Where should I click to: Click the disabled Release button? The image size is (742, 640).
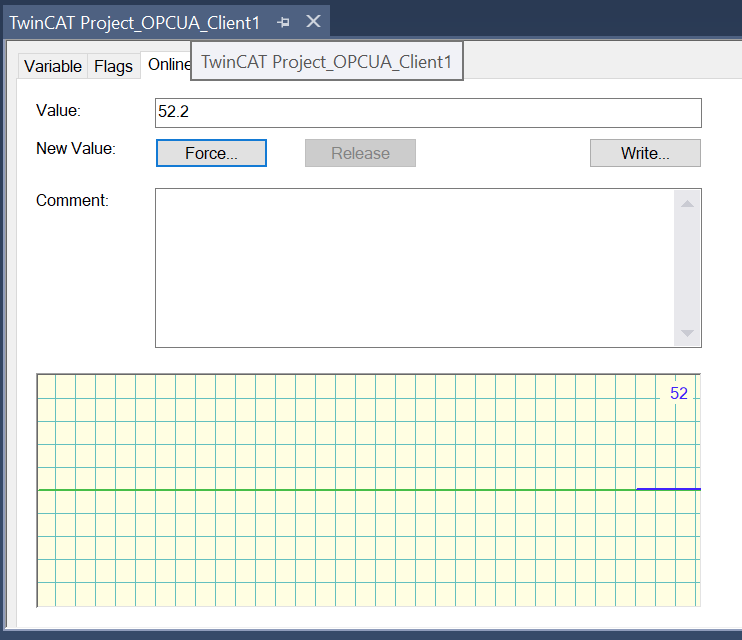(x=360, y=153)
